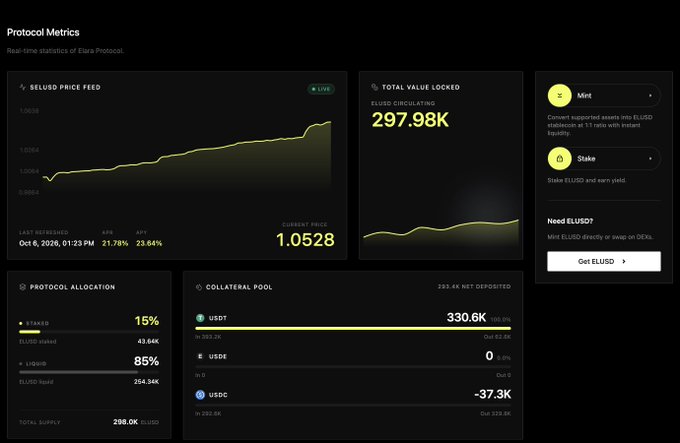
Task: Click the USDE token label
Action: tap(218, 356)
